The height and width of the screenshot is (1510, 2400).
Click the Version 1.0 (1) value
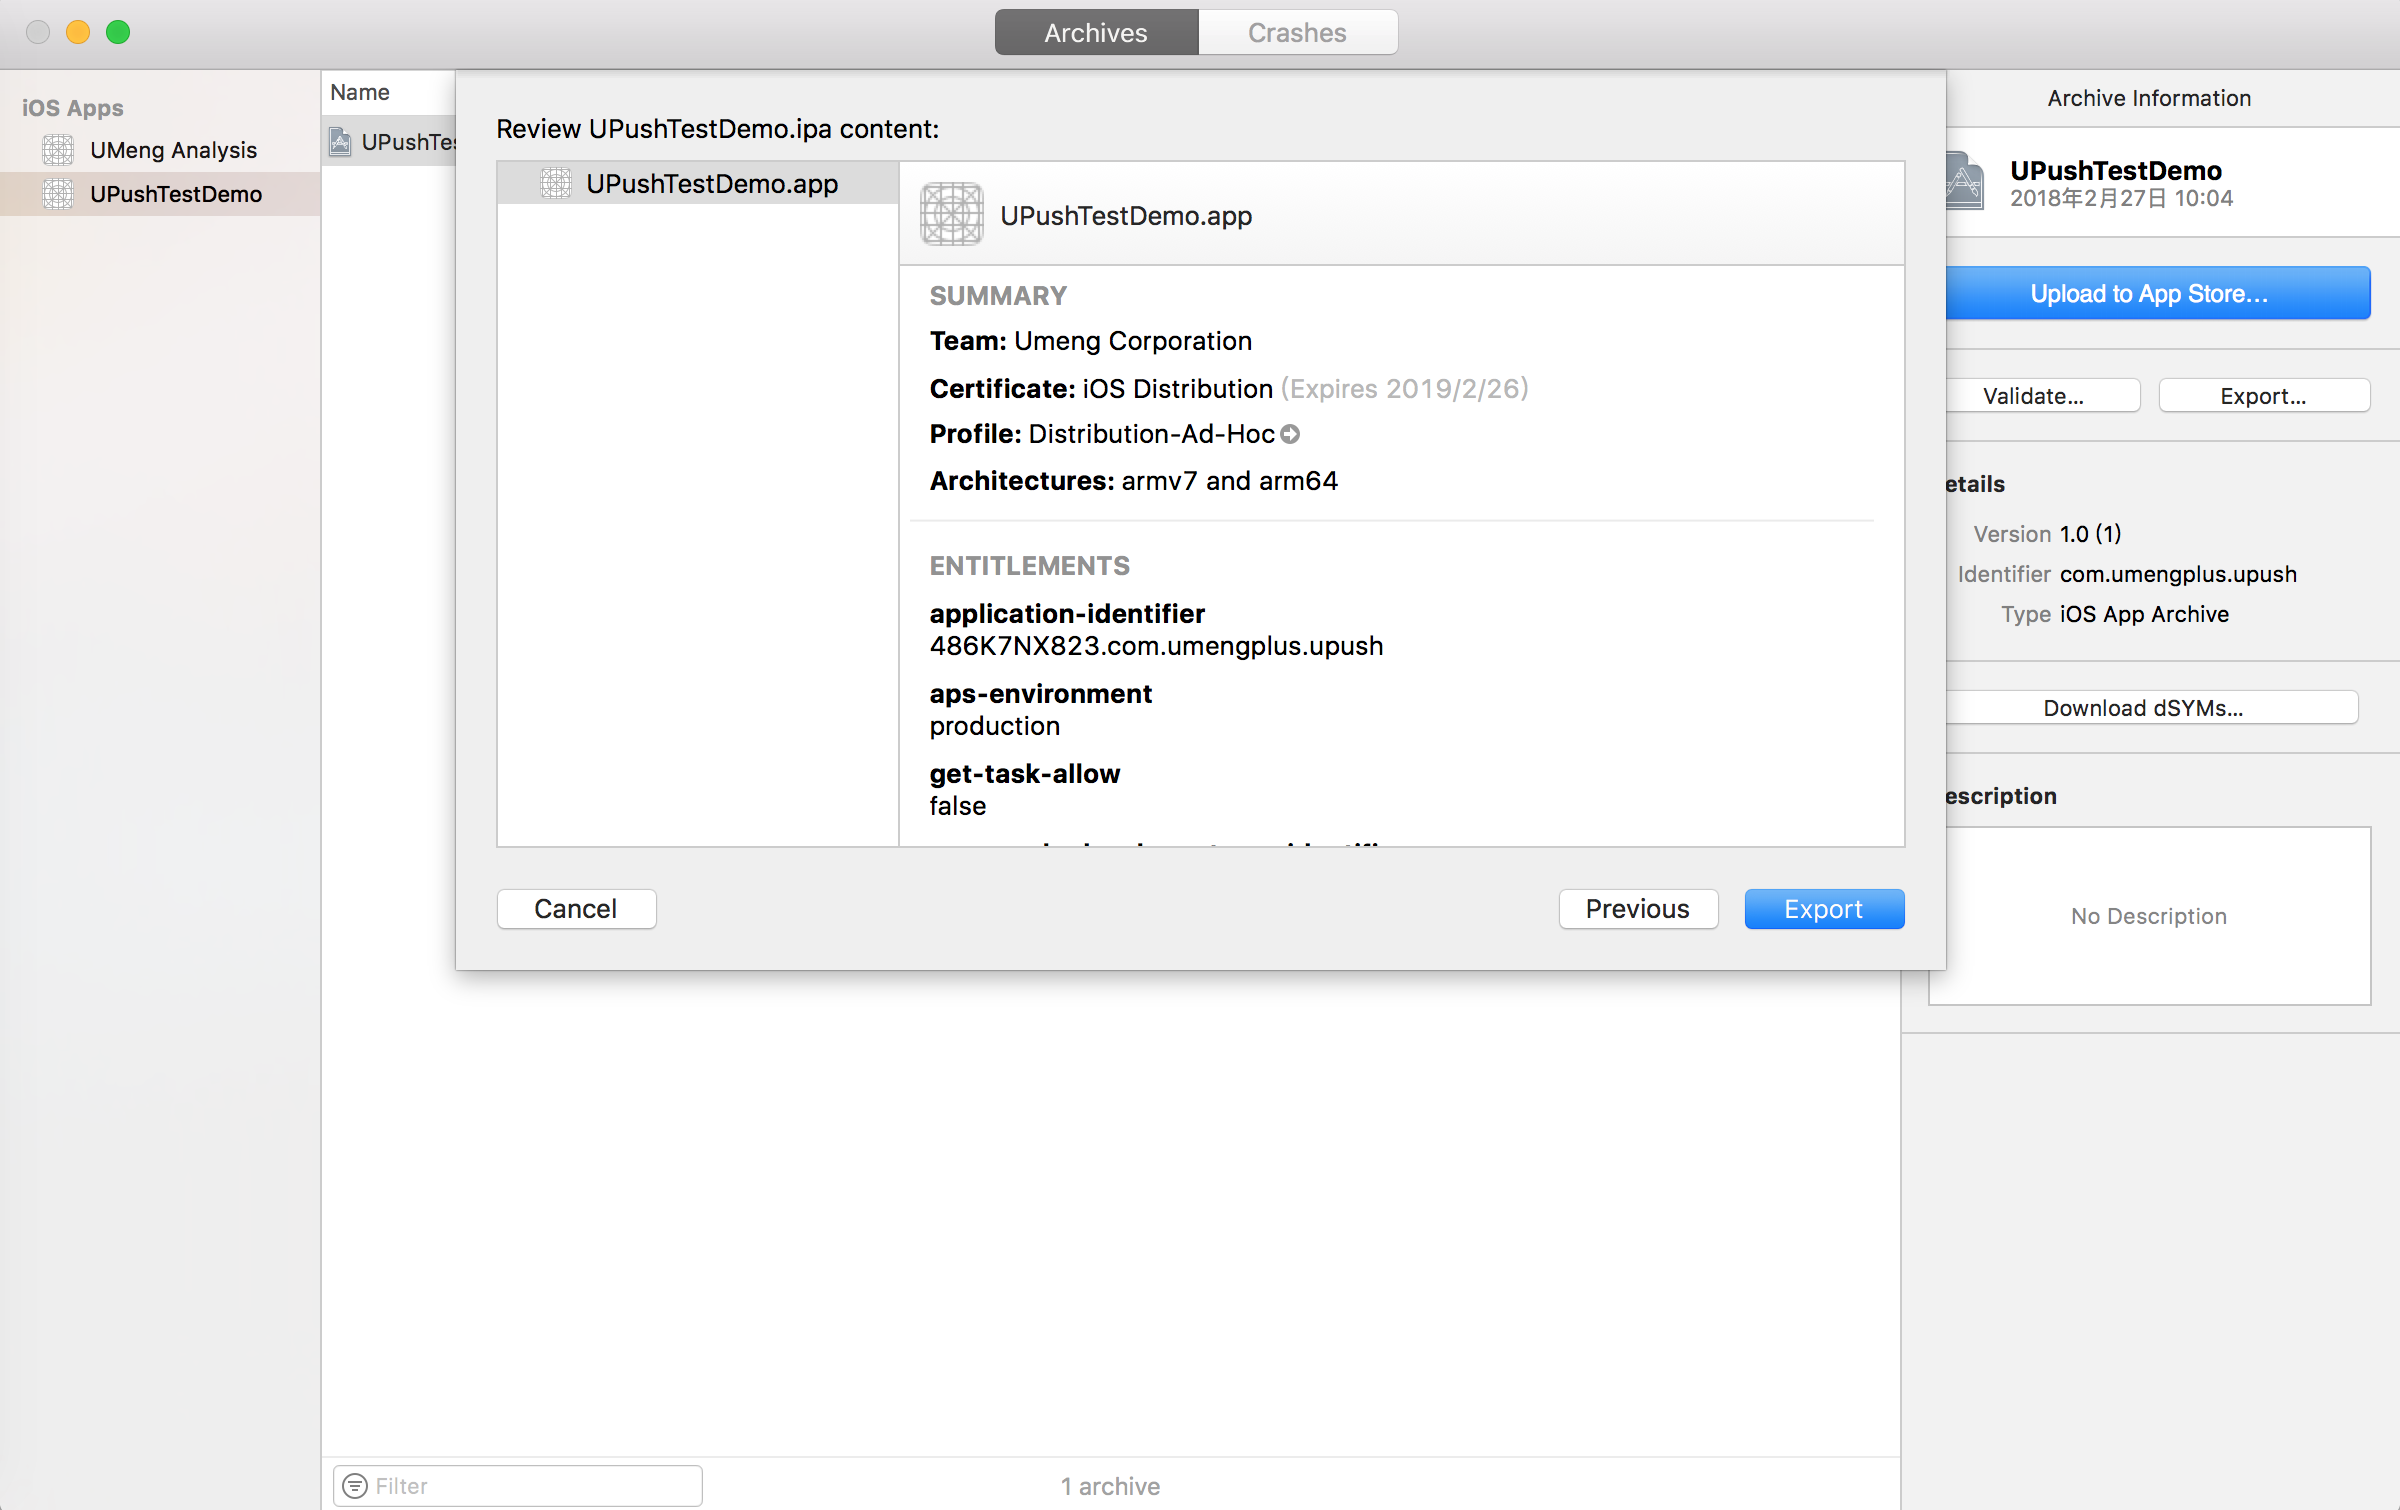[2091, 534]
